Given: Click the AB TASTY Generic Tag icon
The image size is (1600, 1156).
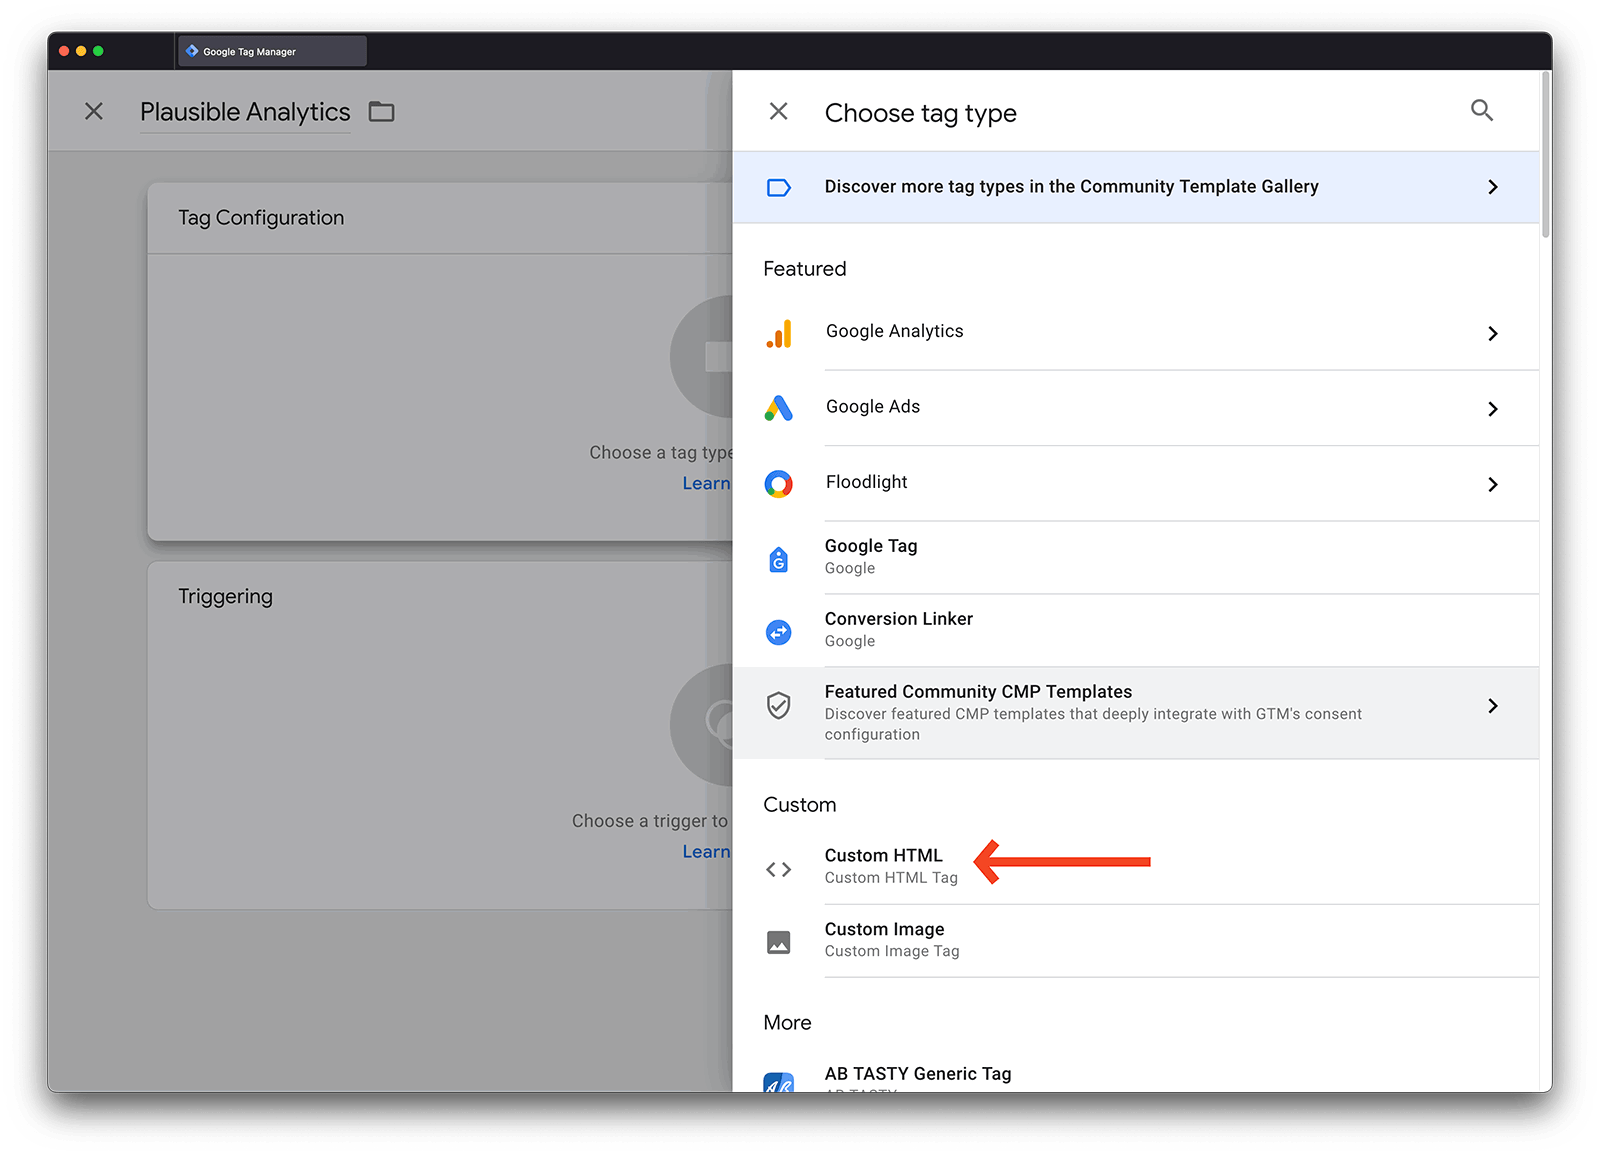Looking at the screenshot, I should click(x=779, y=1083).
